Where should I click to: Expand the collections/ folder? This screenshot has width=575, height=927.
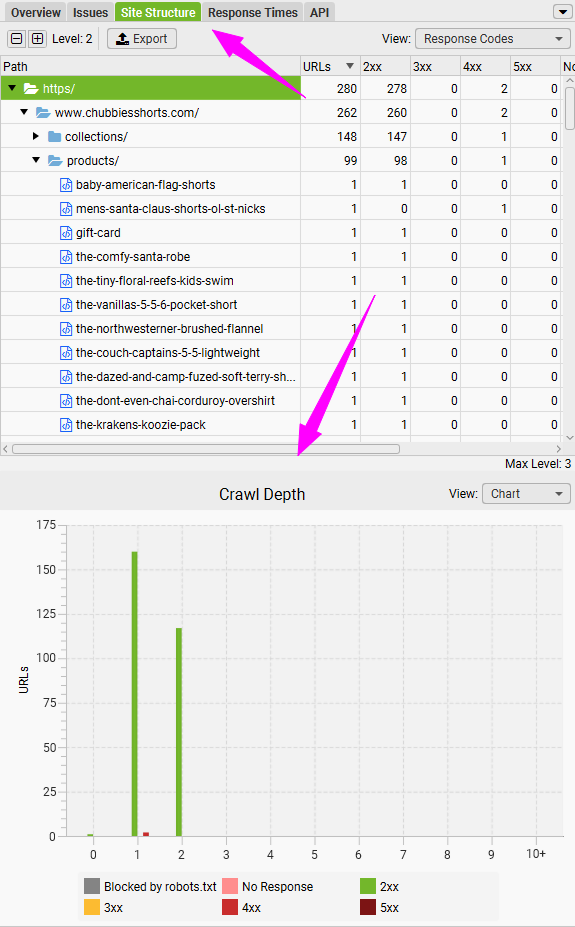(x=35, y=137)
